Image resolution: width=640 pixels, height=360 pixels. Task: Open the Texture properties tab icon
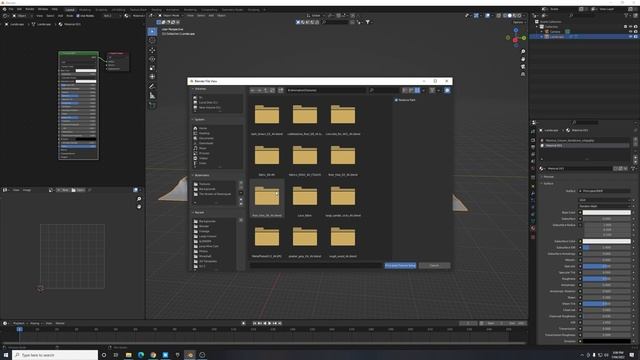[533, 237]
